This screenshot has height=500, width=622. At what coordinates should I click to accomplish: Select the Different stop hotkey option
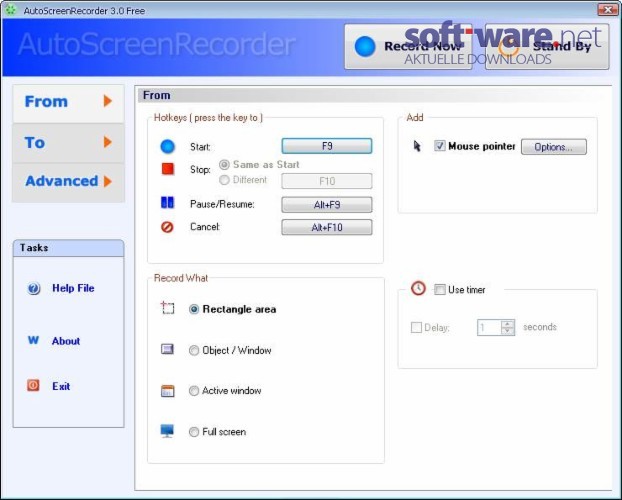(224, 180)
